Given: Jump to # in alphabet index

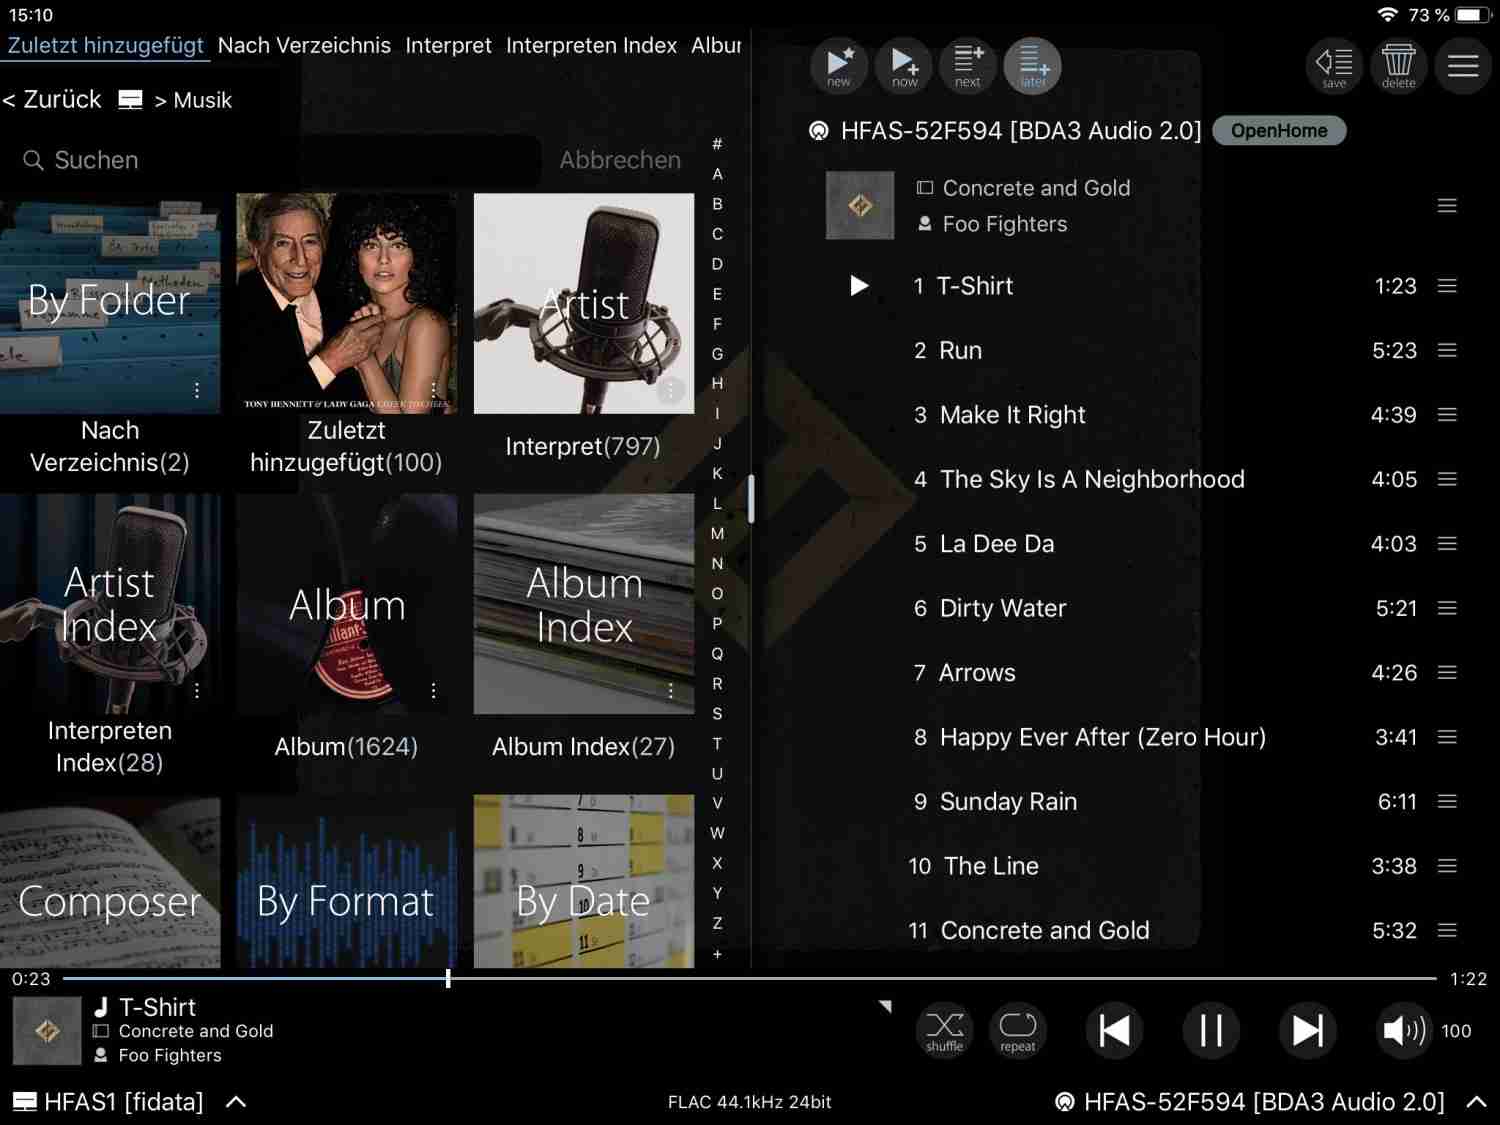Looking at the screenshot, I should click(717, 144).
